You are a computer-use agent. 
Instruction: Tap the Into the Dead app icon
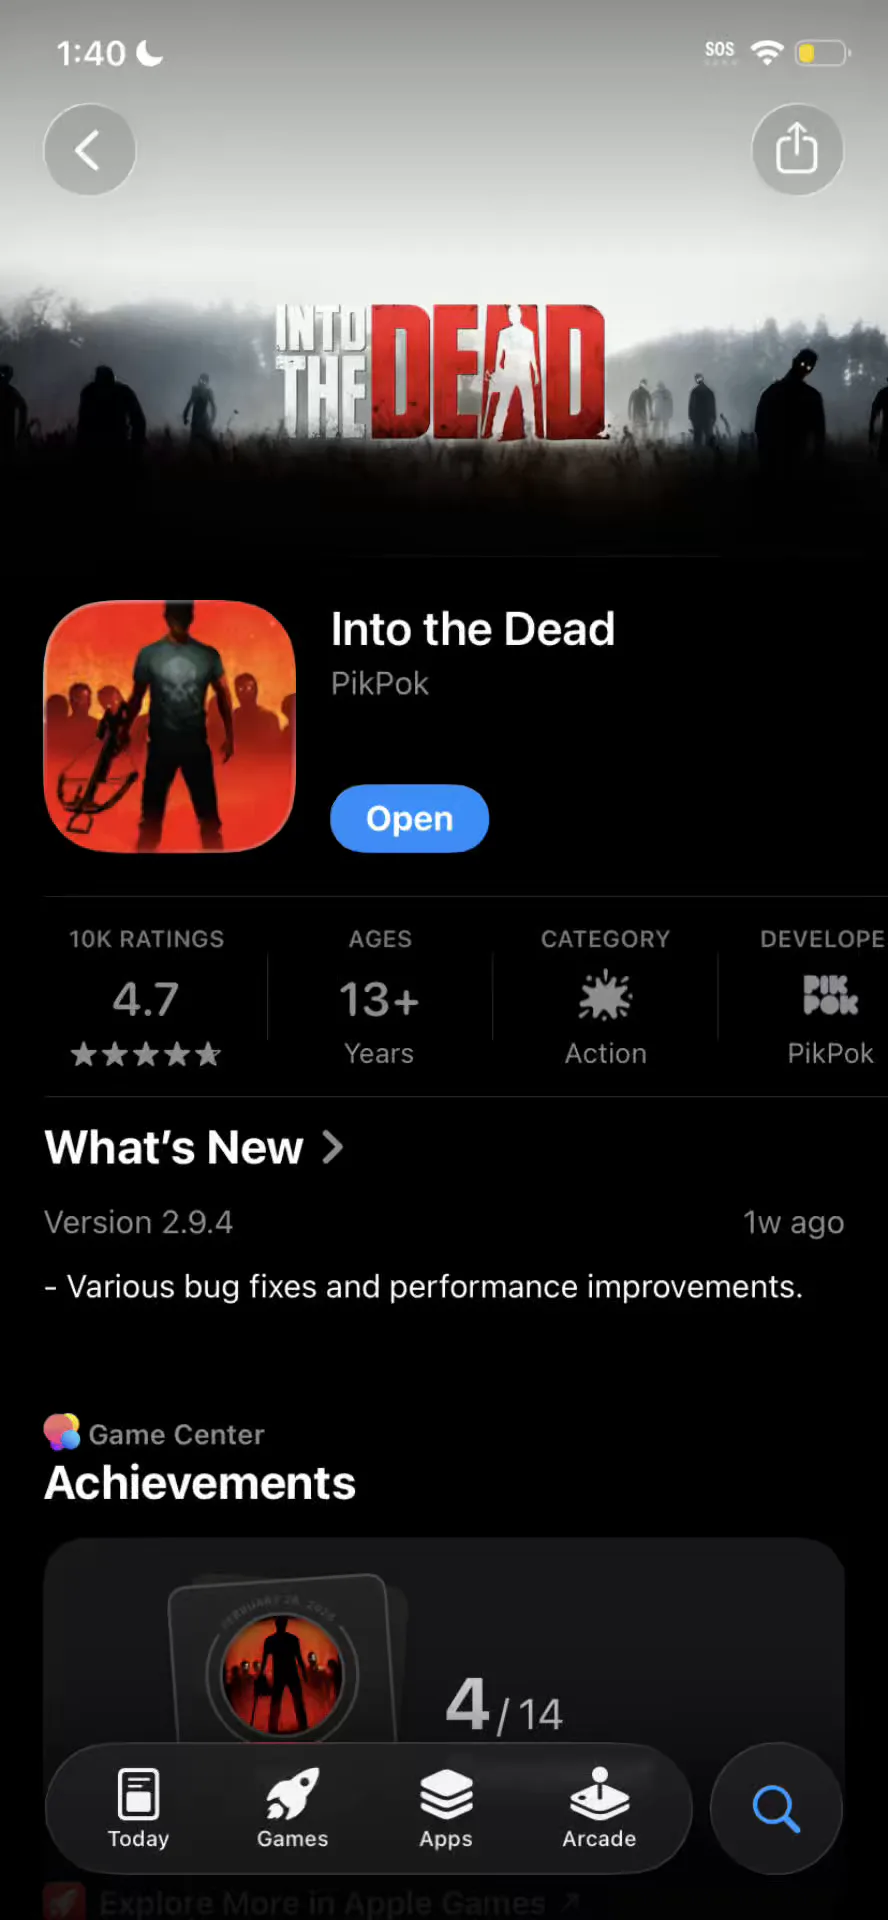[170, 726]
